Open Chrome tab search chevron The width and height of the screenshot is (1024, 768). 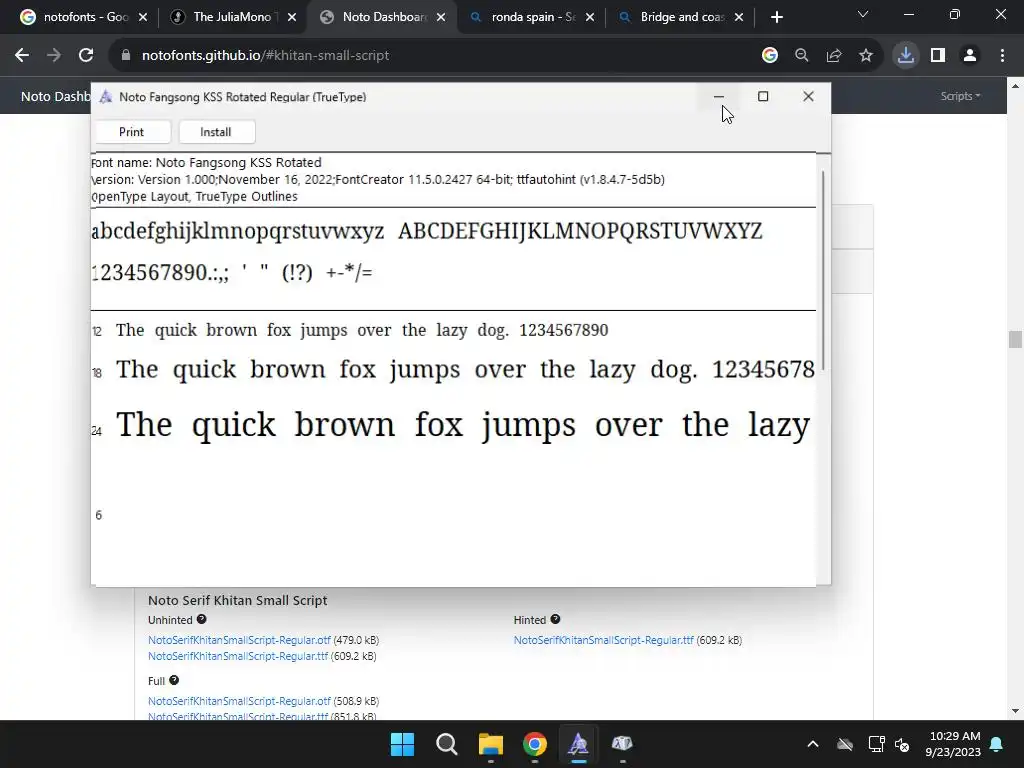(863, 14)
